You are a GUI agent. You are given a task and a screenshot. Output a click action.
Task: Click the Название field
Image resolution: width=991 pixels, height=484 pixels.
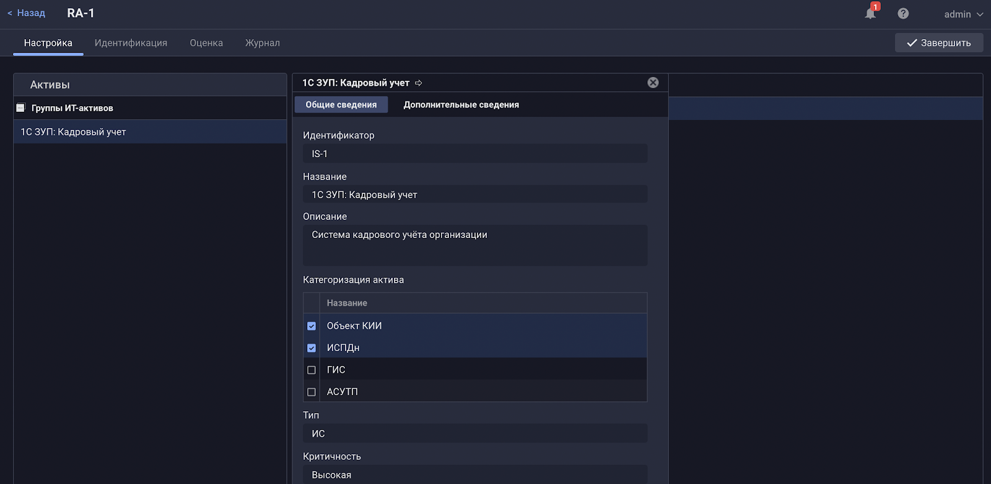[x=475, y=195]
